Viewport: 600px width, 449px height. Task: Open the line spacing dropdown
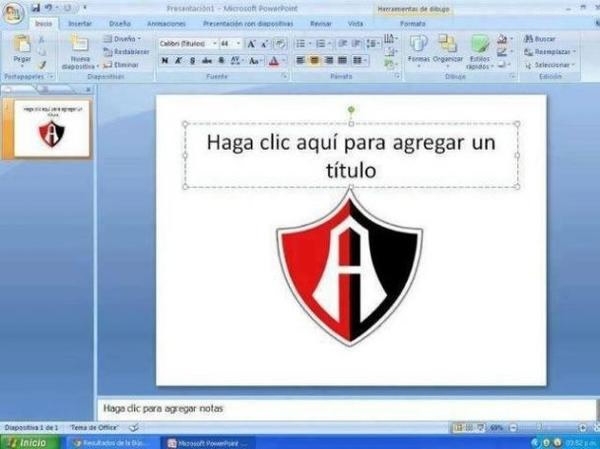coord(372,44)
